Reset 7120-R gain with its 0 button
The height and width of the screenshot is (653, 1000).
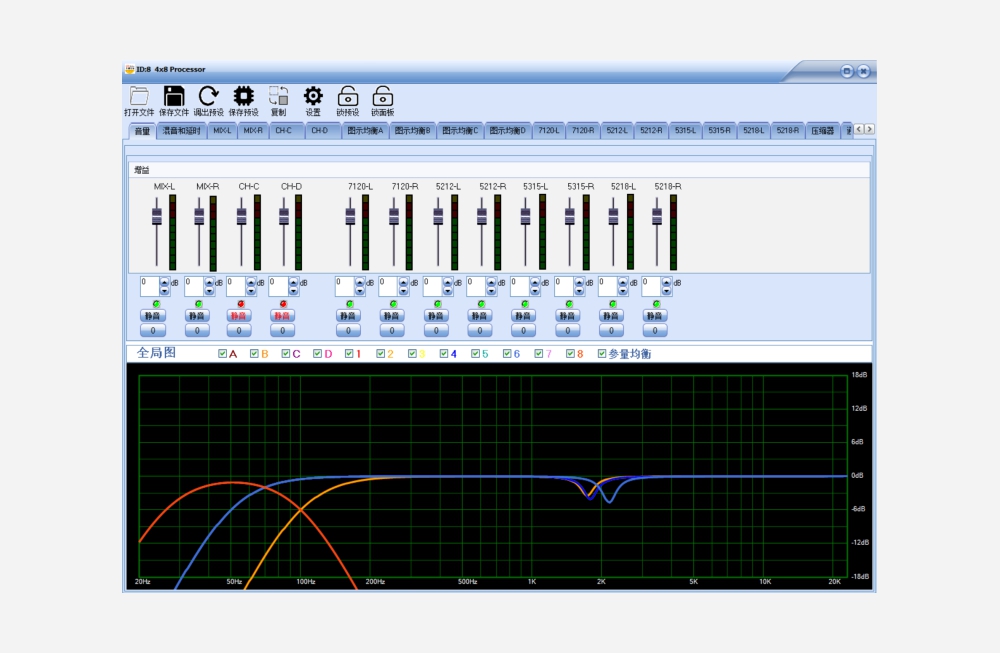pyautogui.click(x=392, y=330)
